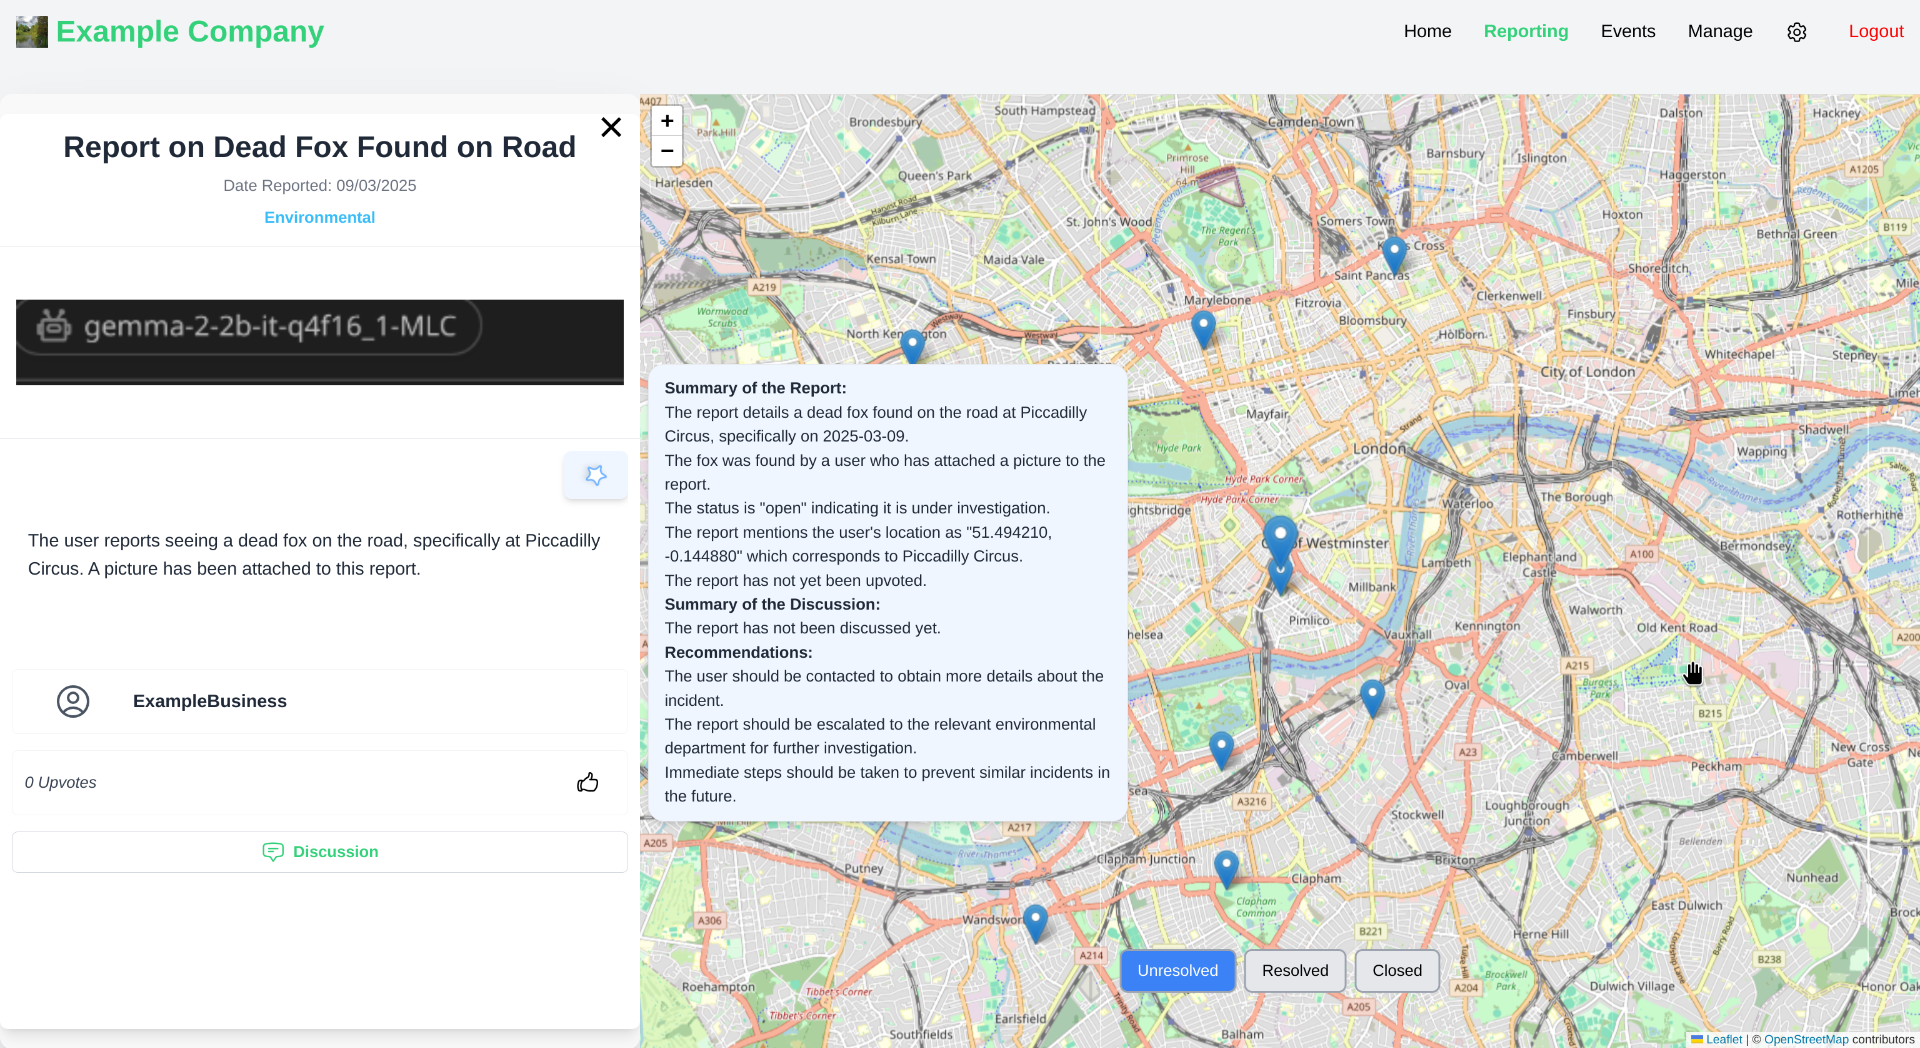1920x1048 pixels.
Task: Zoom out on the map
Action: 667,151
